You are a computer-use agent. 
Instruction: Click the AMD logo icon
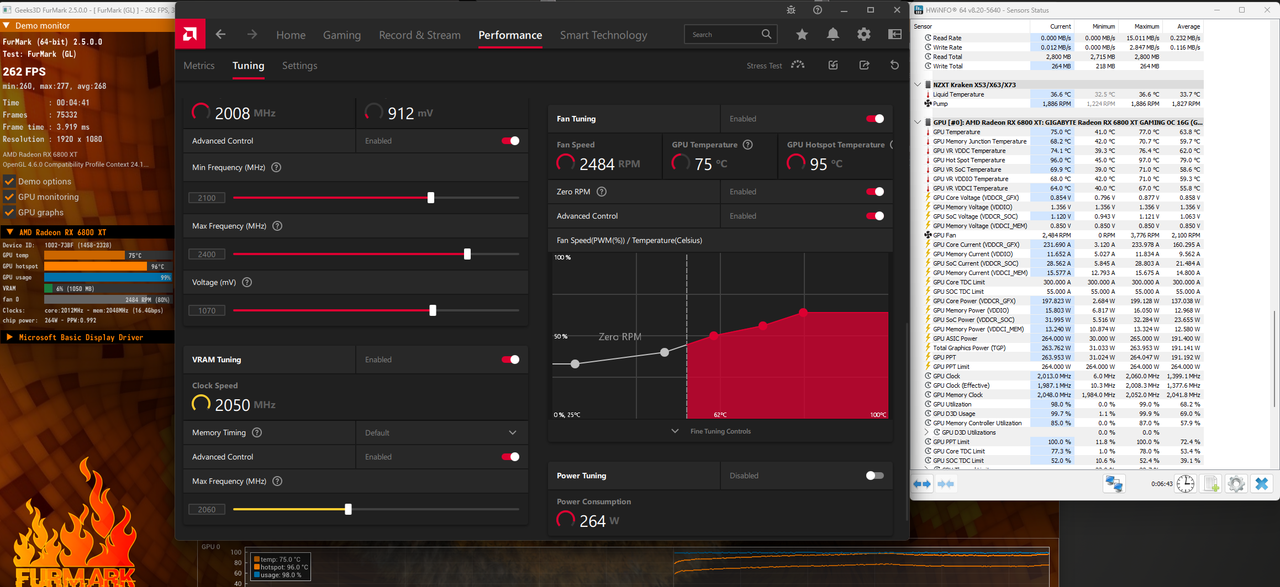pyautogui.click(x=188, y=34)
